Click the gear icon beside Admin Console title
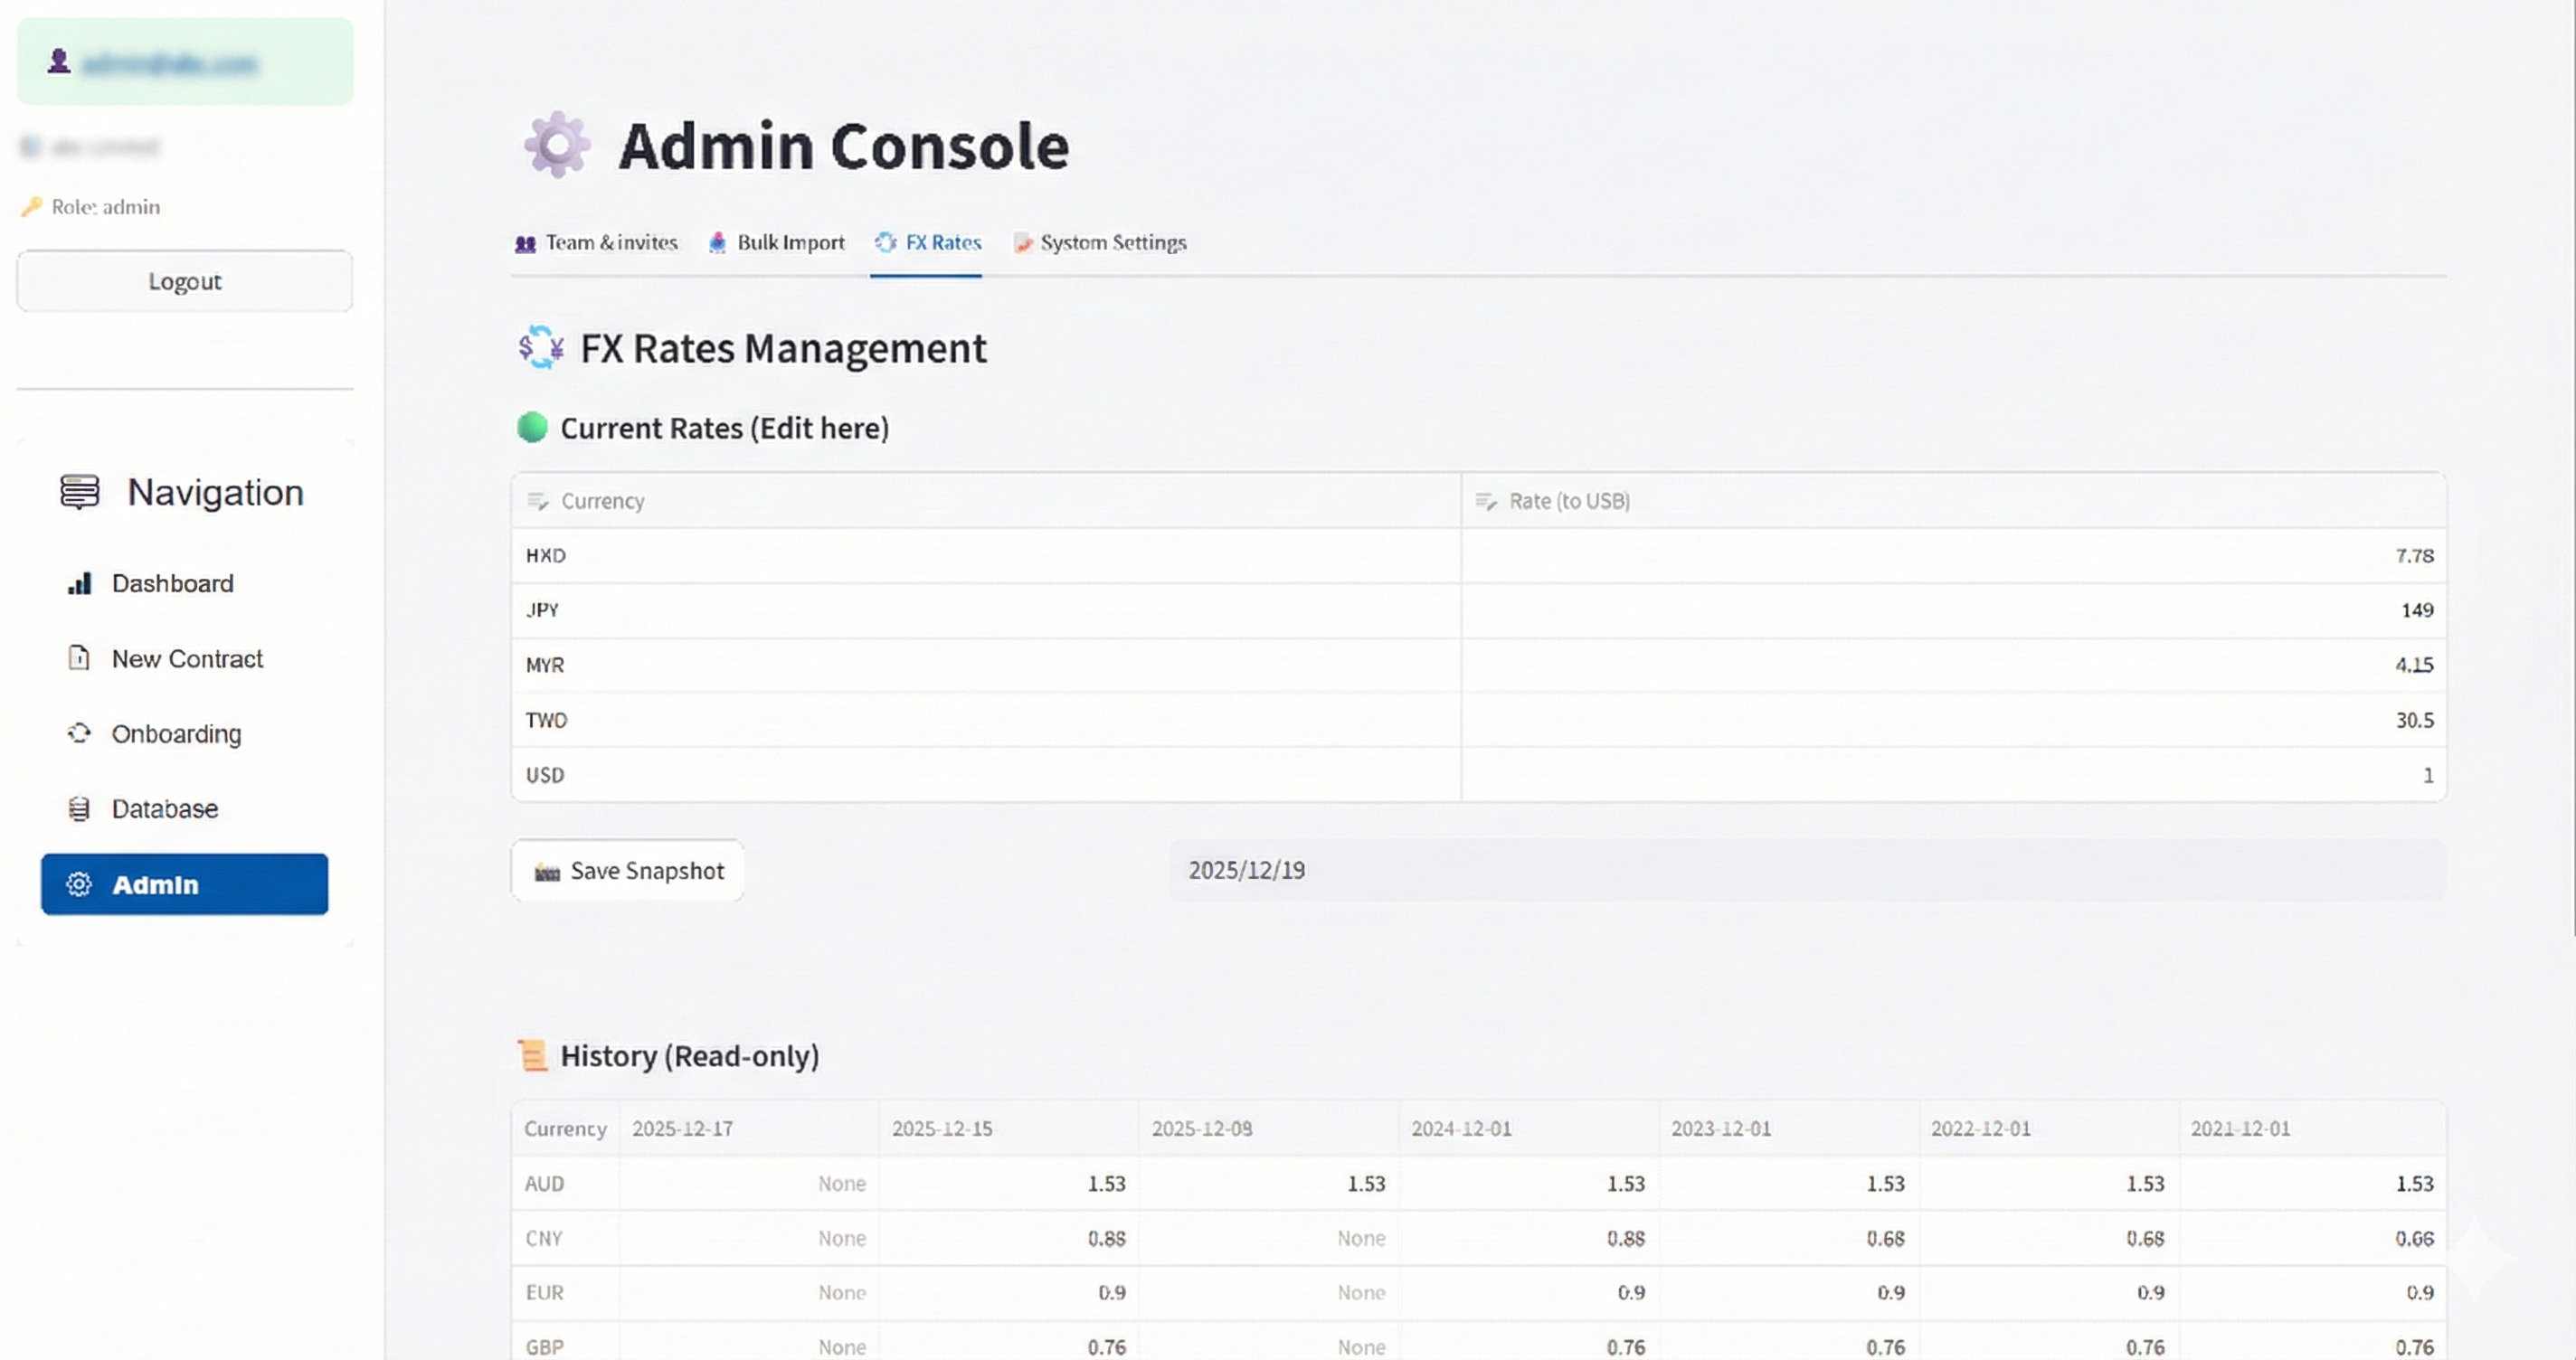 click(x=557, y=145)
